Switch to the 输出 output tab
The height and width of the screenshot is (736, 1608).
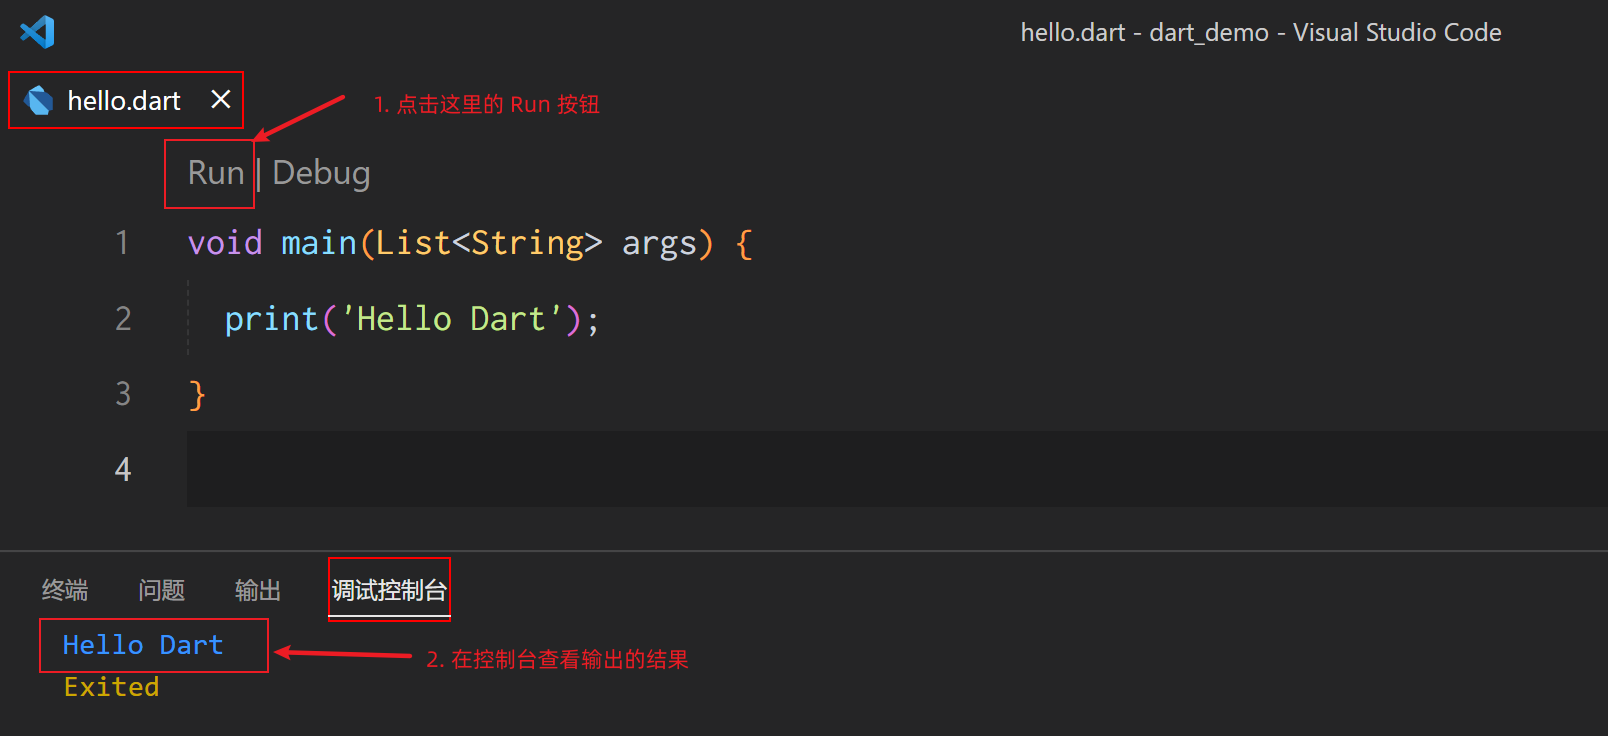tap(258, 590)
